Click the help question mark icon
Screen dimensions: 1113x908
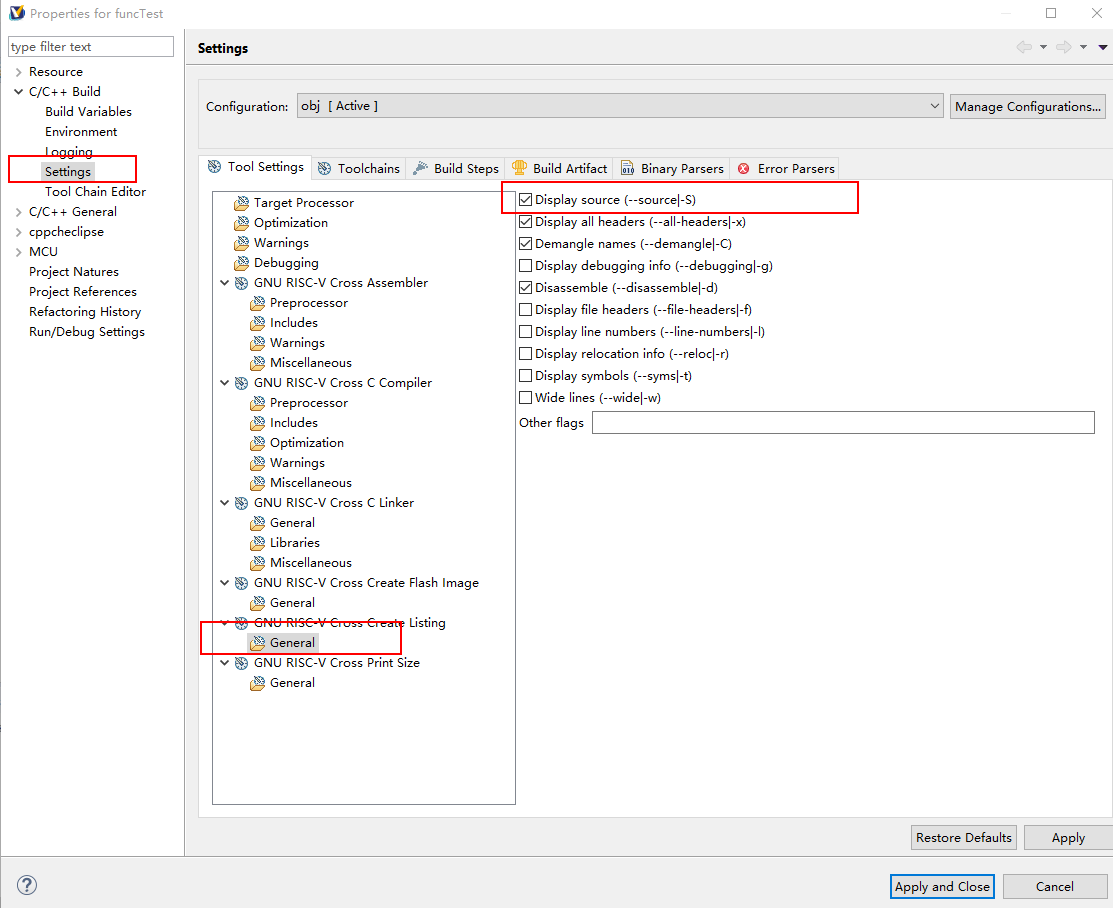(x=27, y=885)
